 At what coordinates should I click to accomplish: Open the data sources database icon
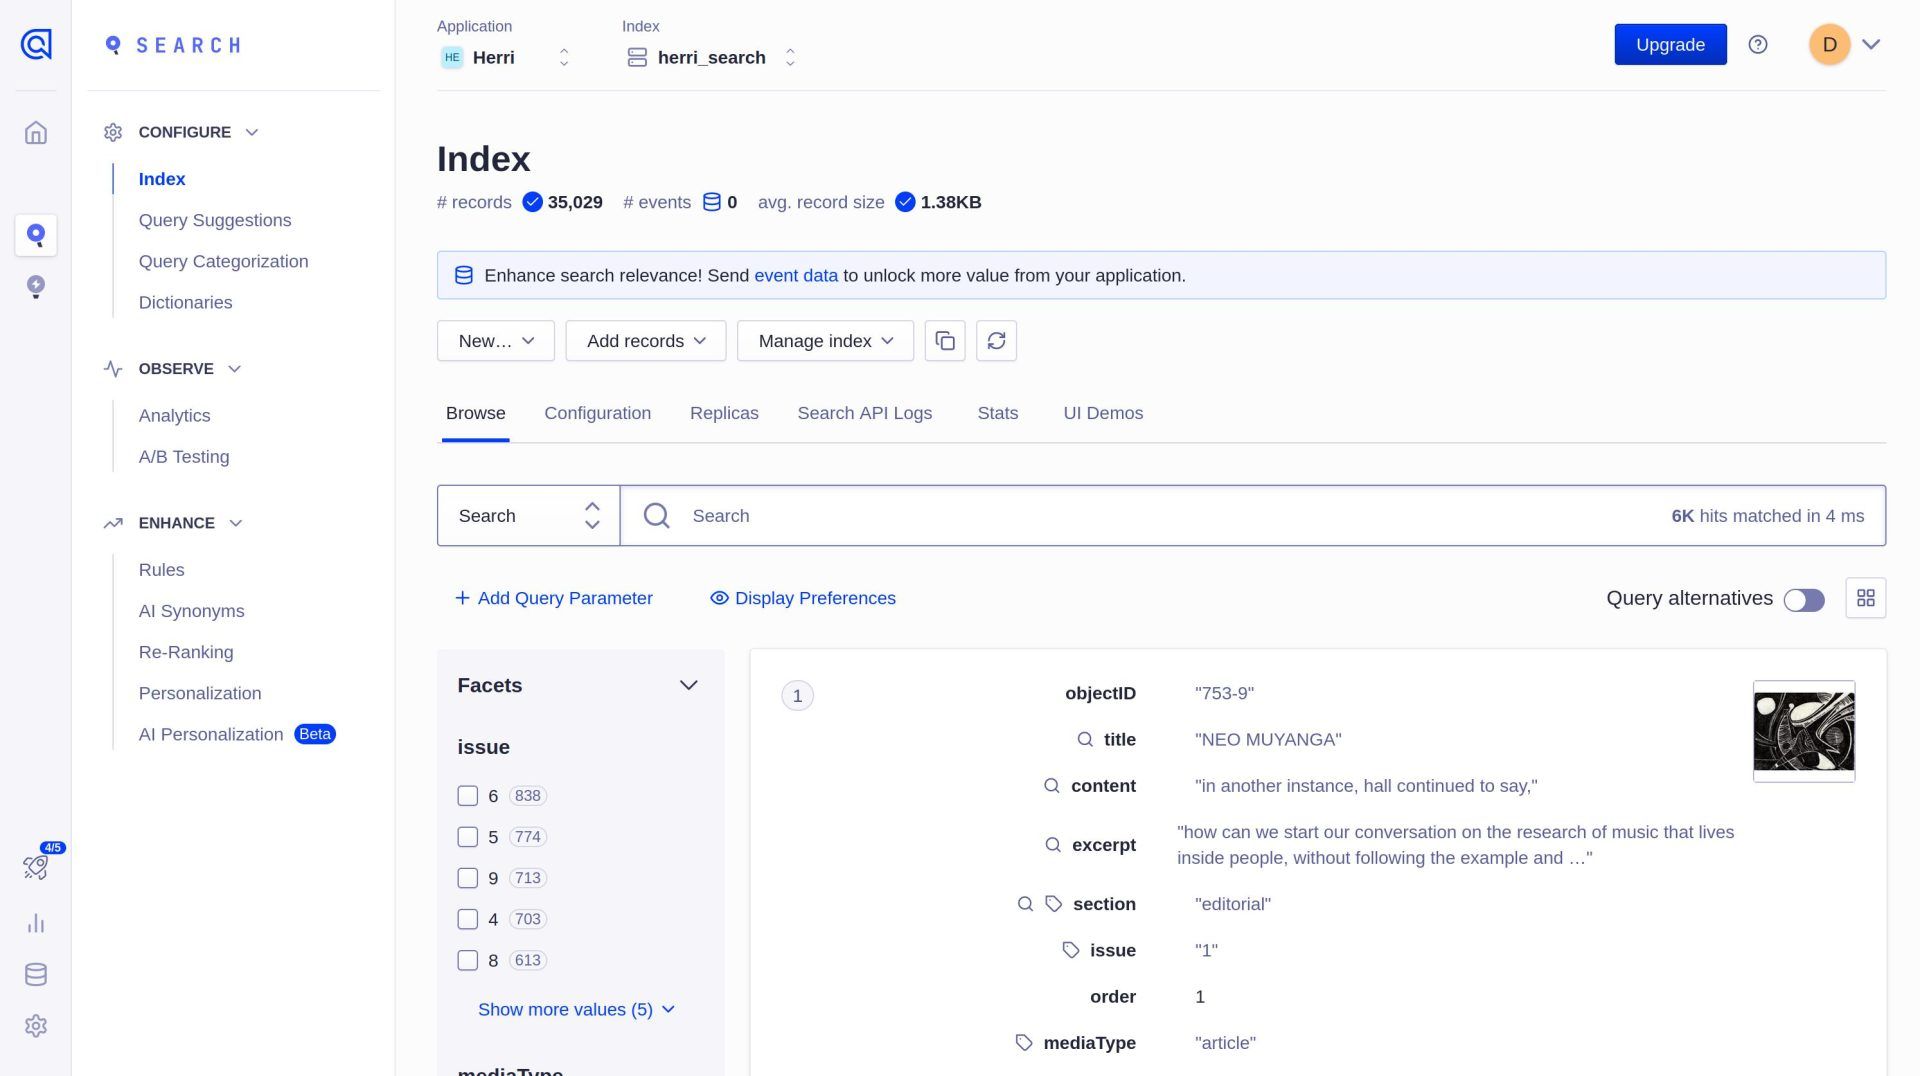(36, 975)
